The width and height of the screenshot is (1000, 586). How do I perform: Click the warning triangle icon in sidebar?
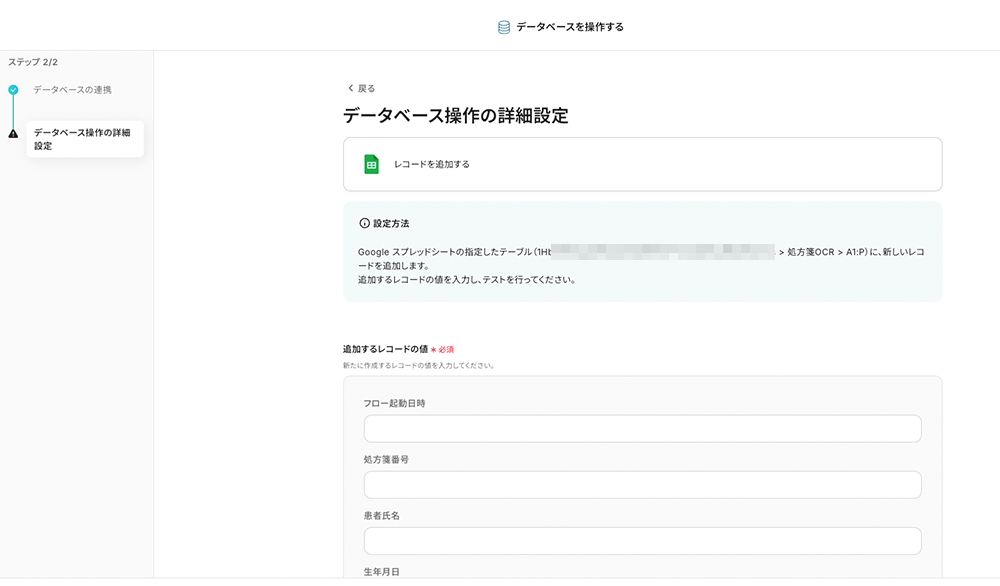13,133
